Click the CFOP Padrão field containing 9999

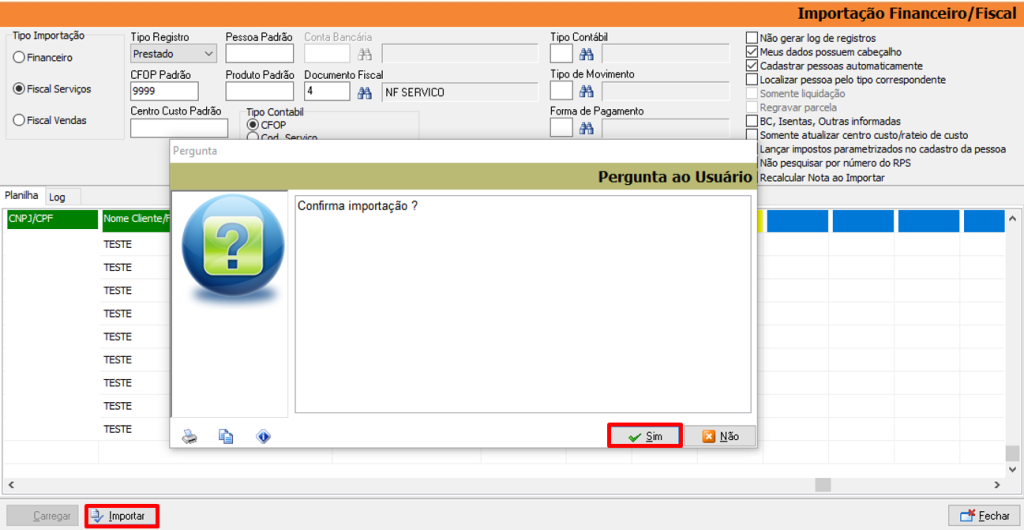click(x=164, y=91)
